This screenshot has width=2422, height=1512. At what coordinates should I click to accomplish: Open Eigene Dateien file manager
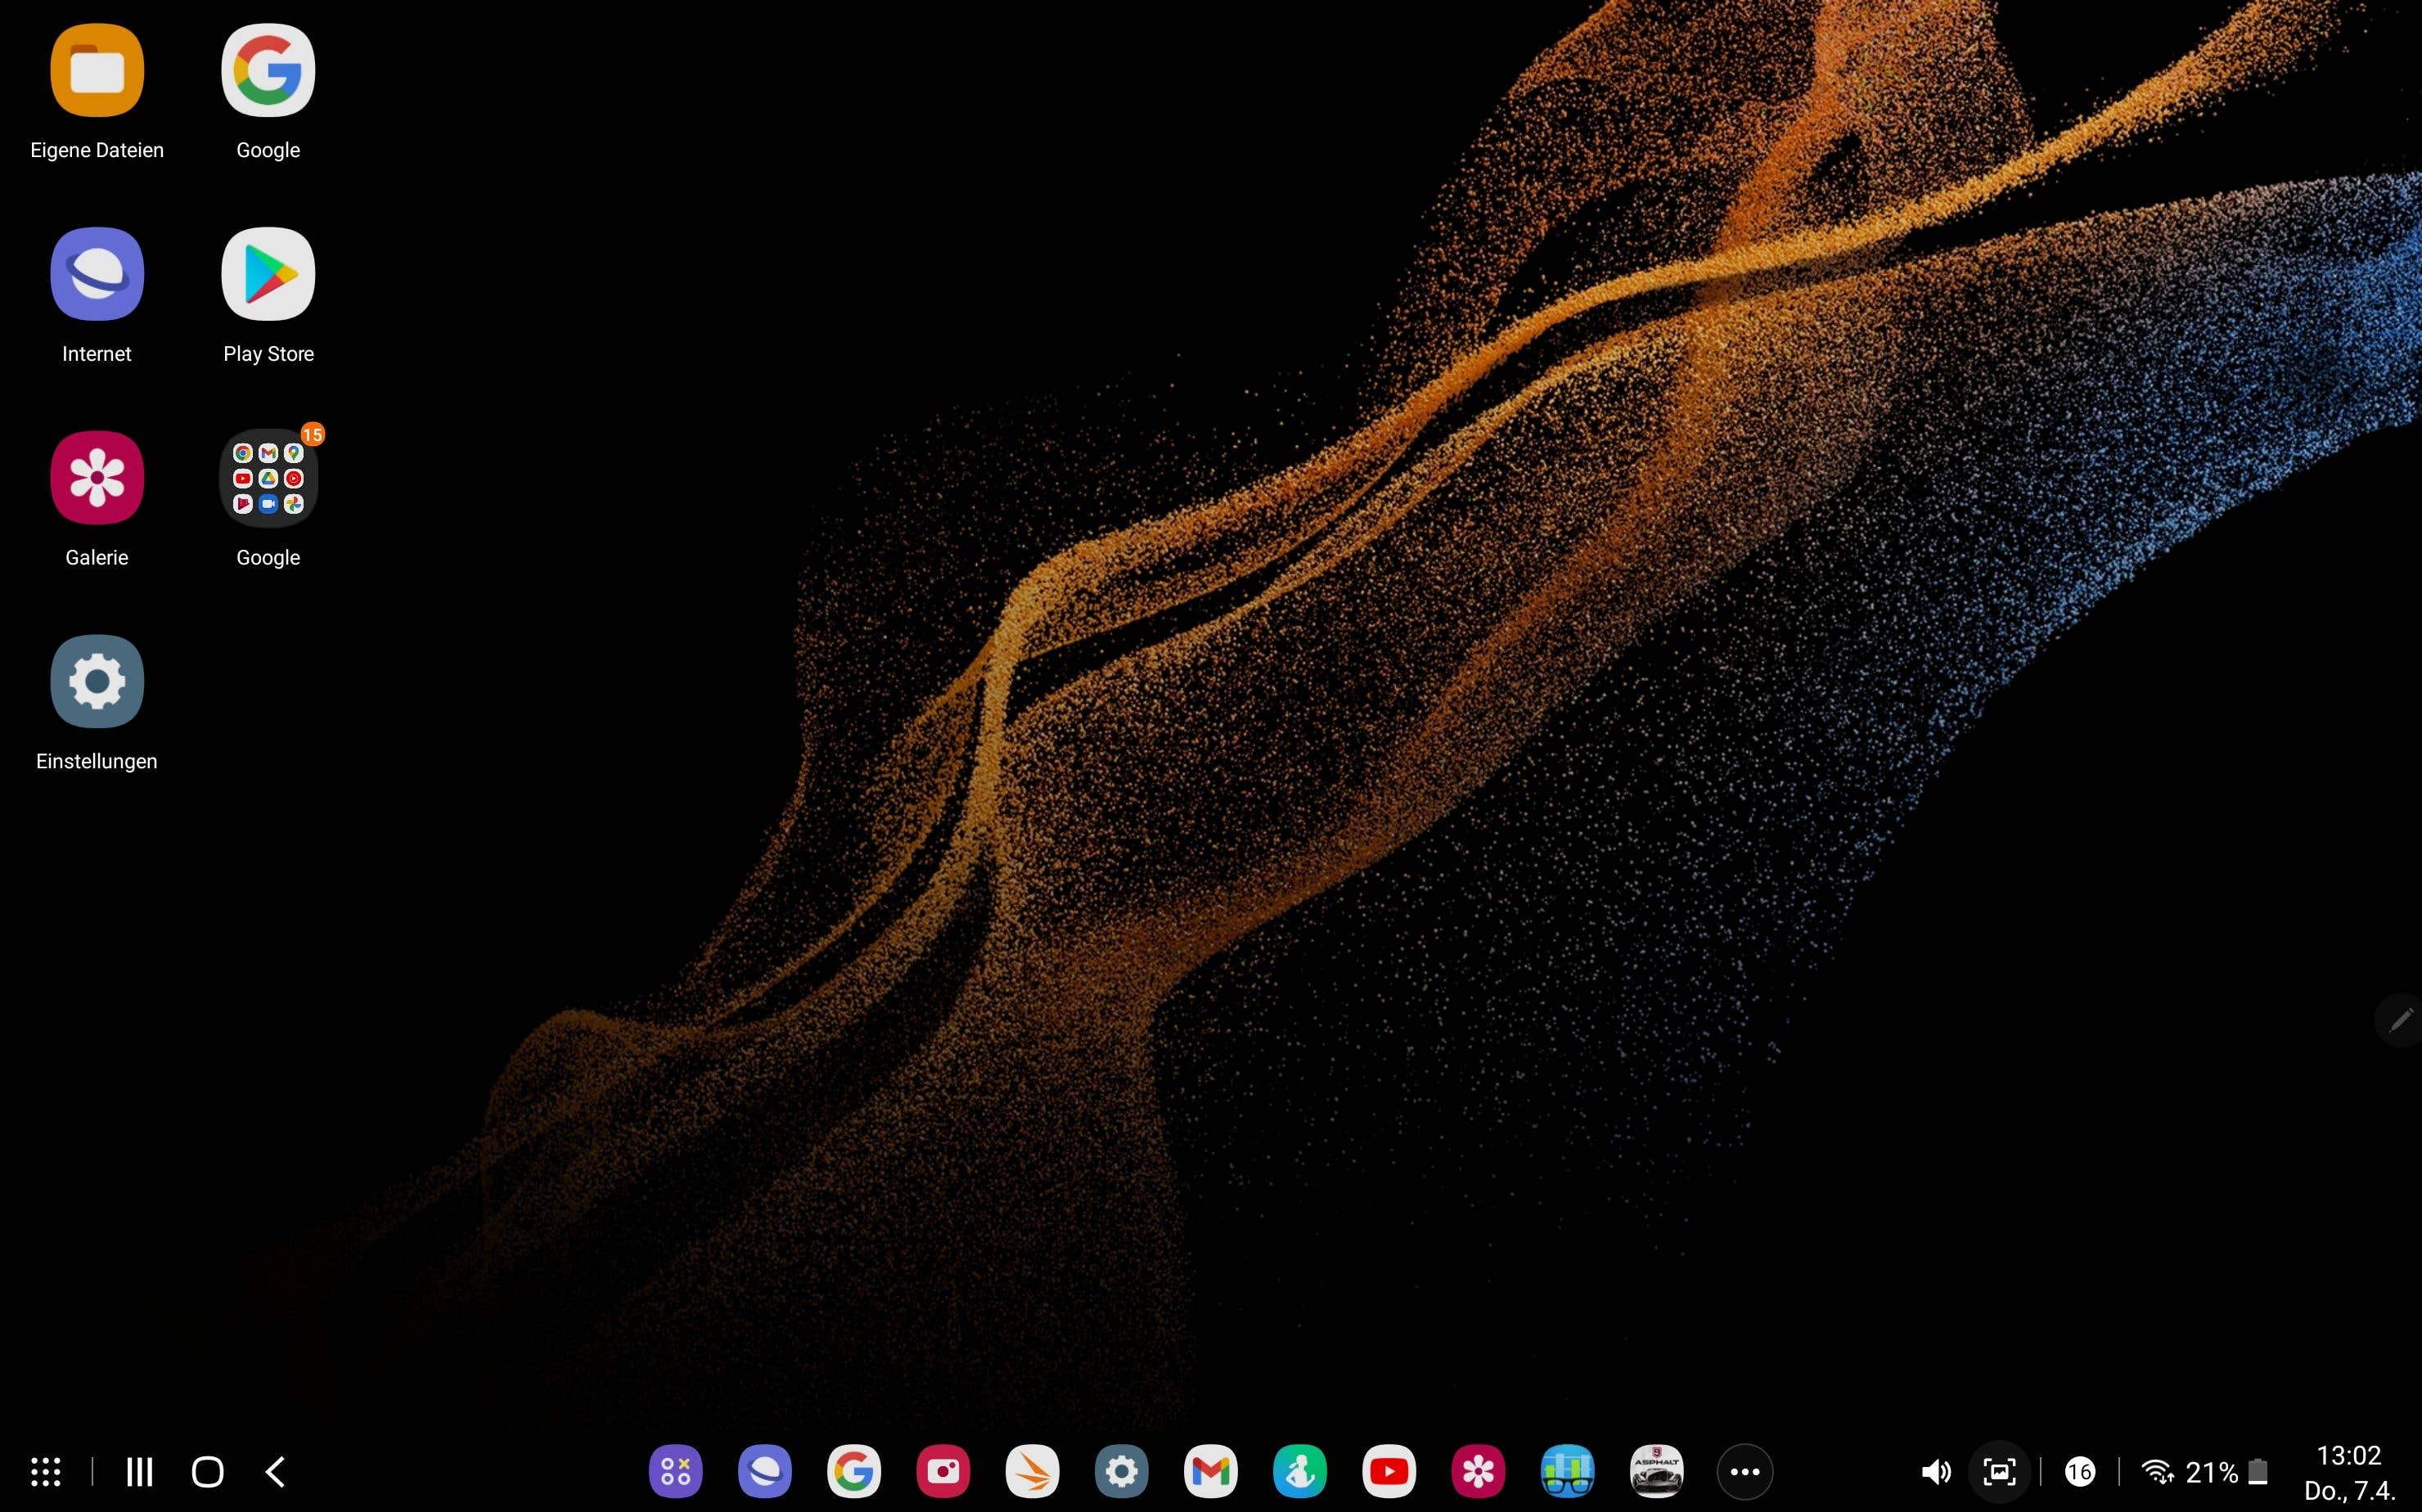tap(96, 70)
